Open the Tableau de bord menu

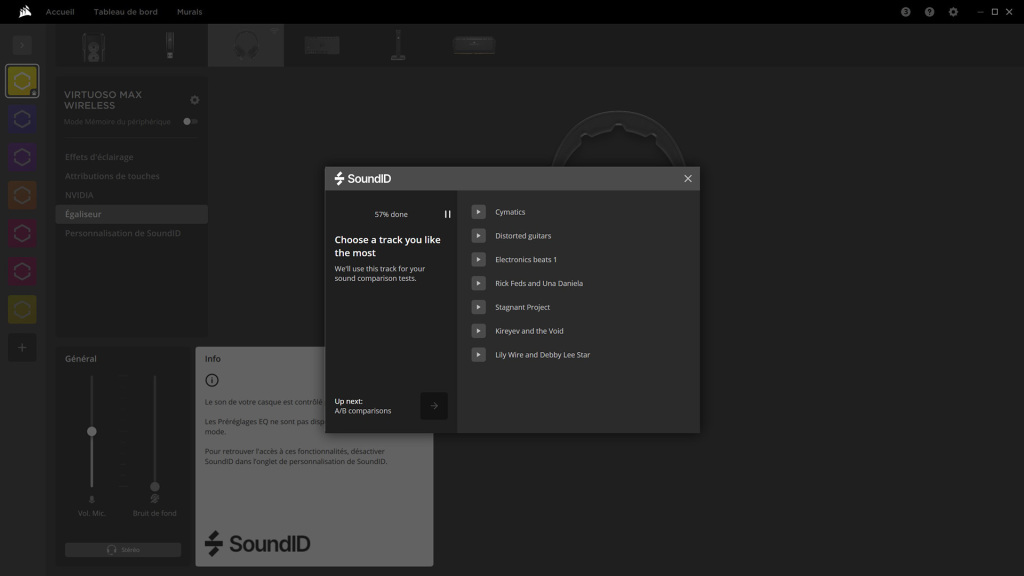pyautogui.click(x=125, y=12)
